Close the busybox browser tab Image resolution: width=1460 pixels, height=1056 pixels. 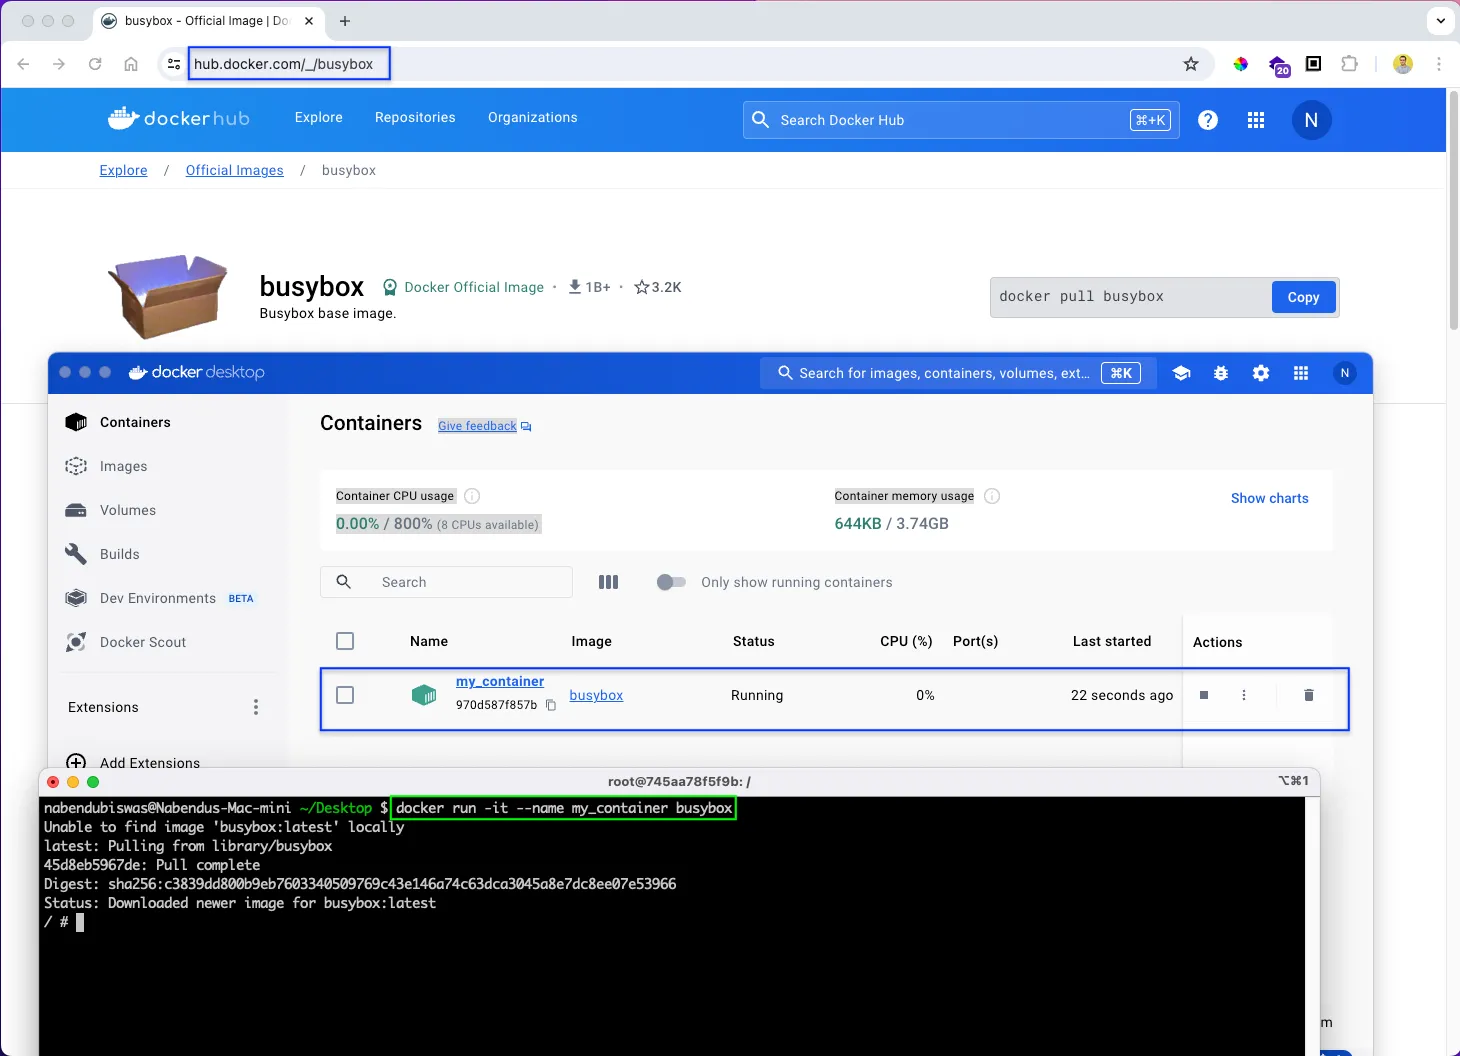[309, 20]
